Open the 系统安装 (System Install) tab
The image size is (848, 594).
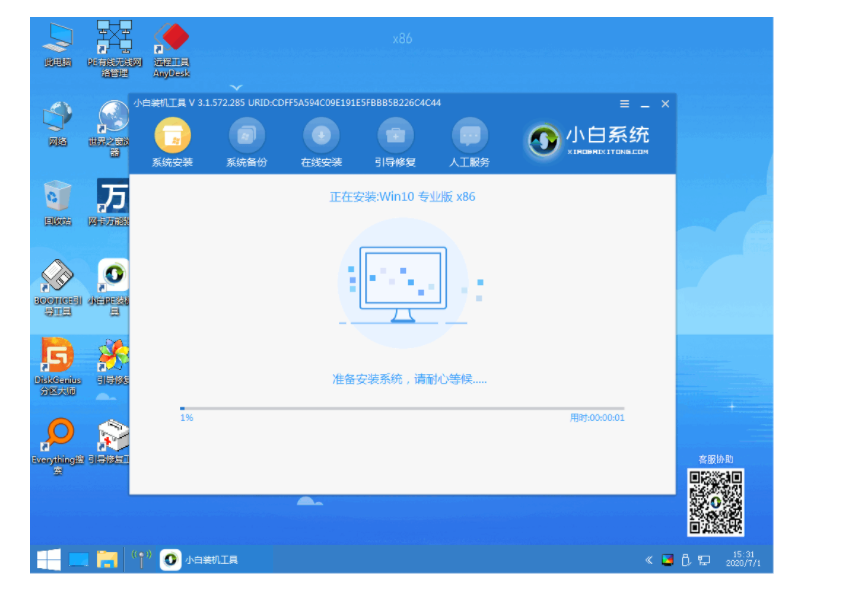click(x=172, y=141)
